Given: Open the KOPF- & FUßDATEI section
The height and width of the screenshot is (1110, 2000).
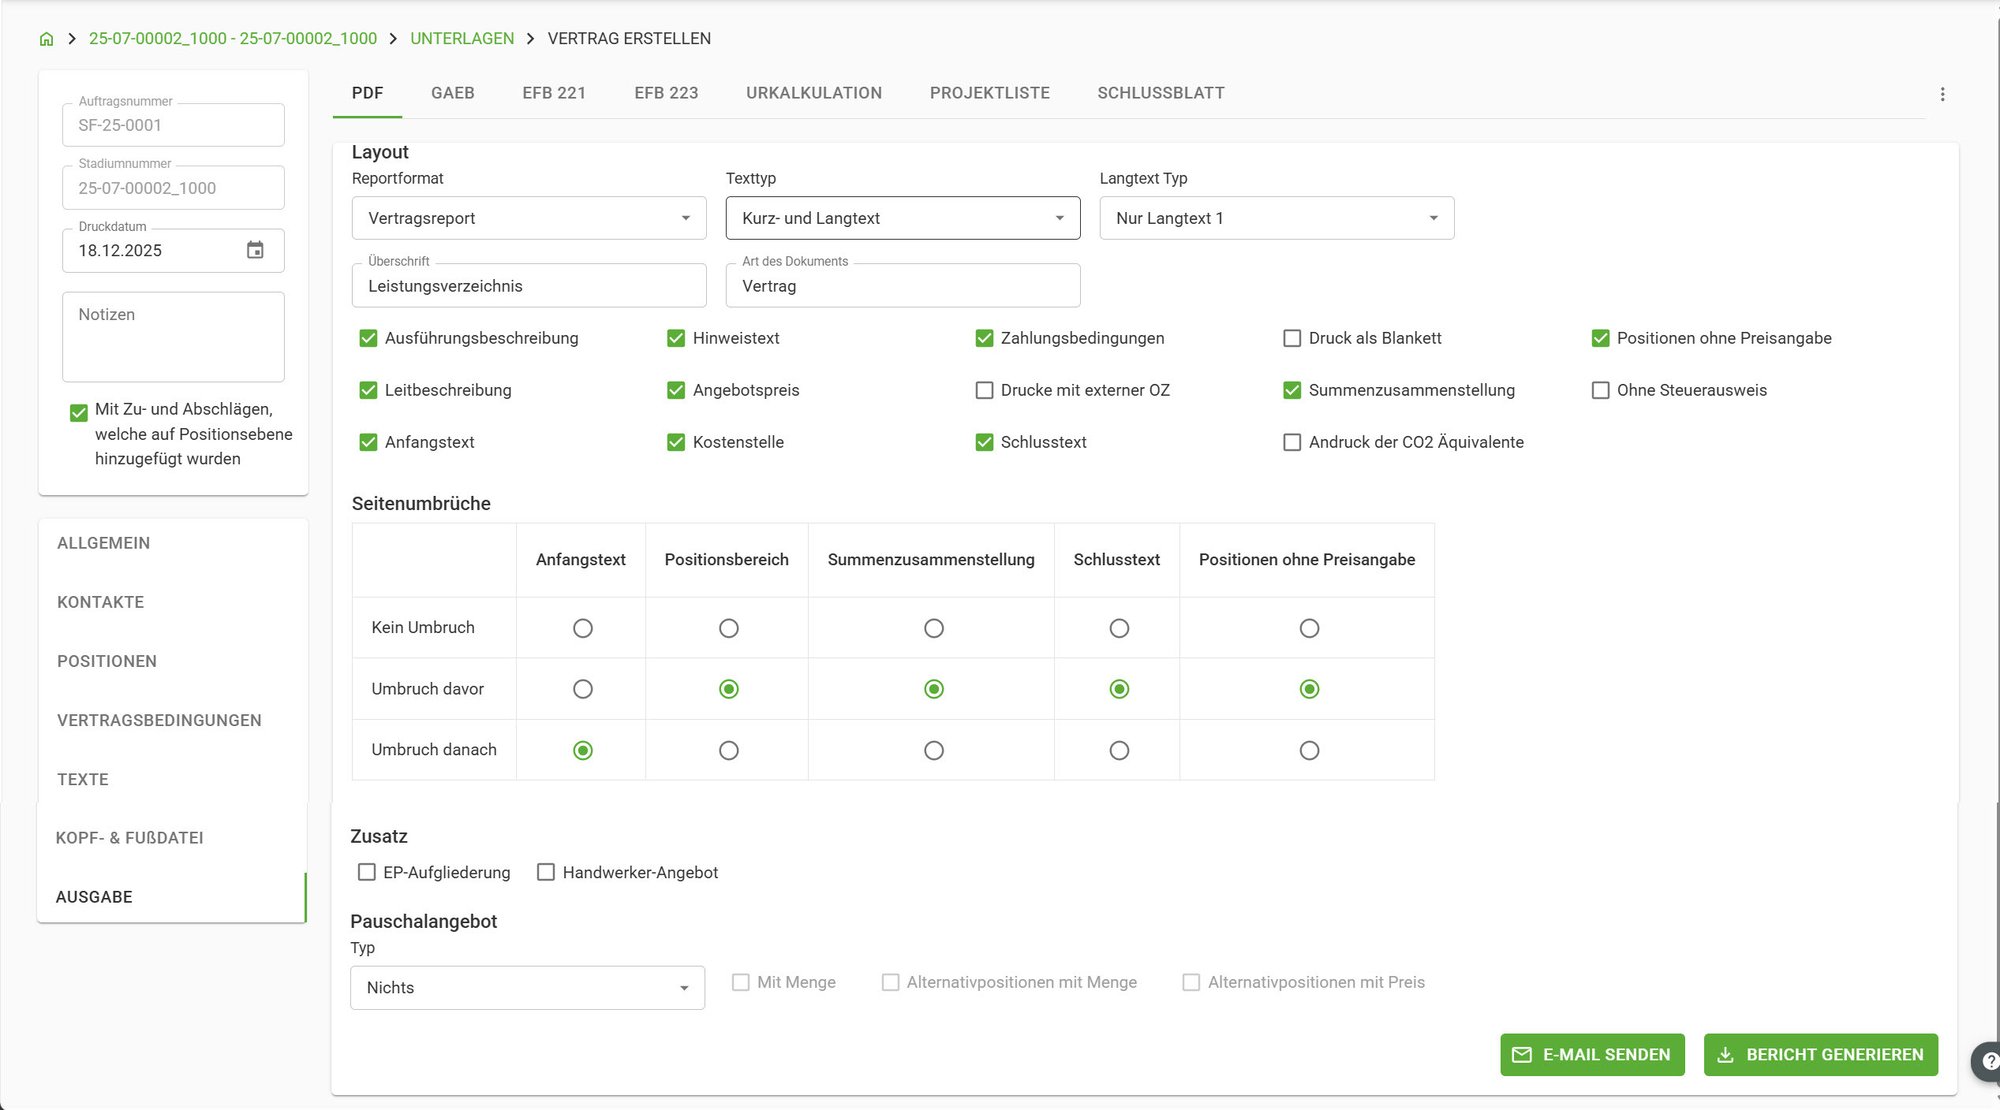Looking at the screenshot, I should pos(172,838).
